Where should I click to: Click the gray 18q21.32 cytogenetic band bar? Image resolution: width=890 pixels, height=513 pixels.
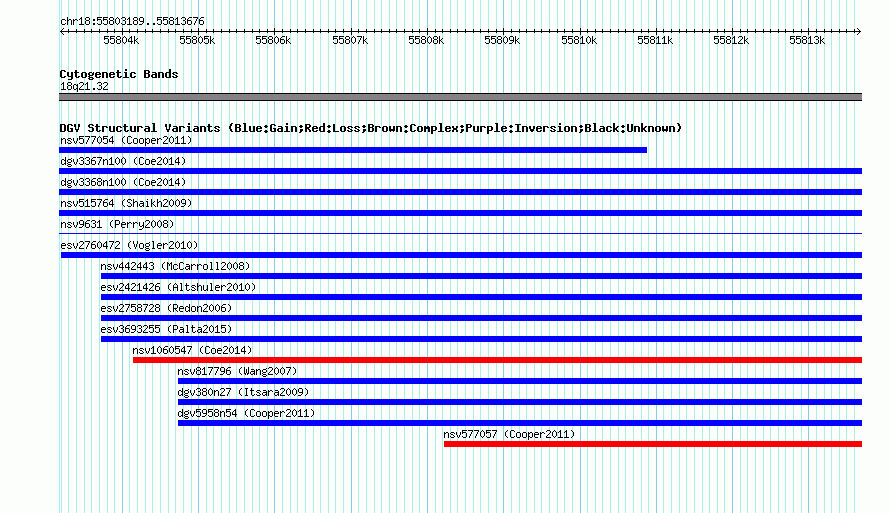coord(460,98)
